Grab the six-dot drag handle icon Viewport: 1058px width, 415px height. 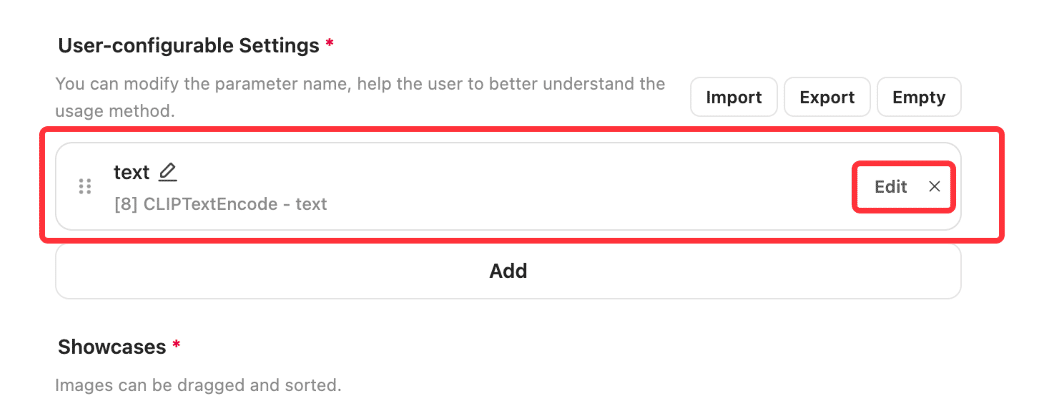pos(85,186)
